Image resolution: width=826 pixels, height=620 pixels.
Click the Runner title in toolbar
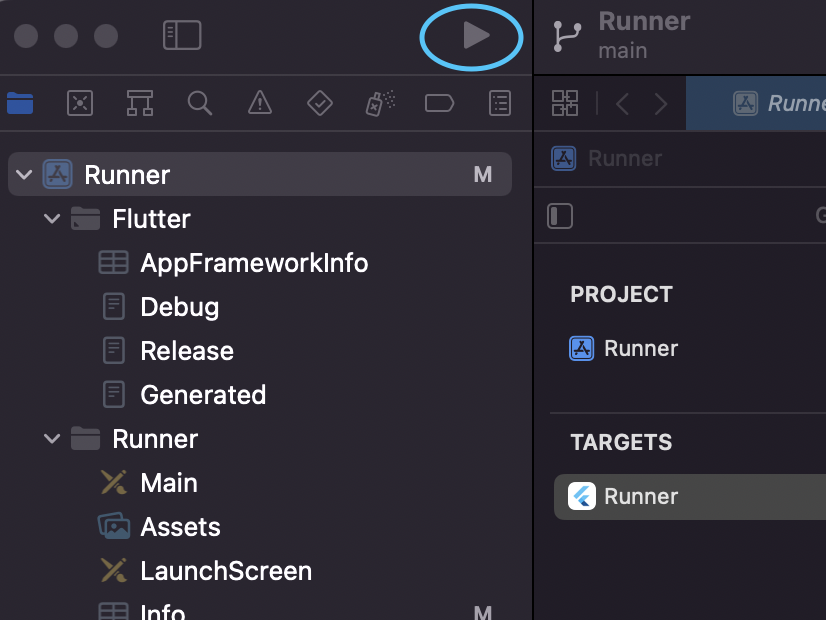coord(644,22)
